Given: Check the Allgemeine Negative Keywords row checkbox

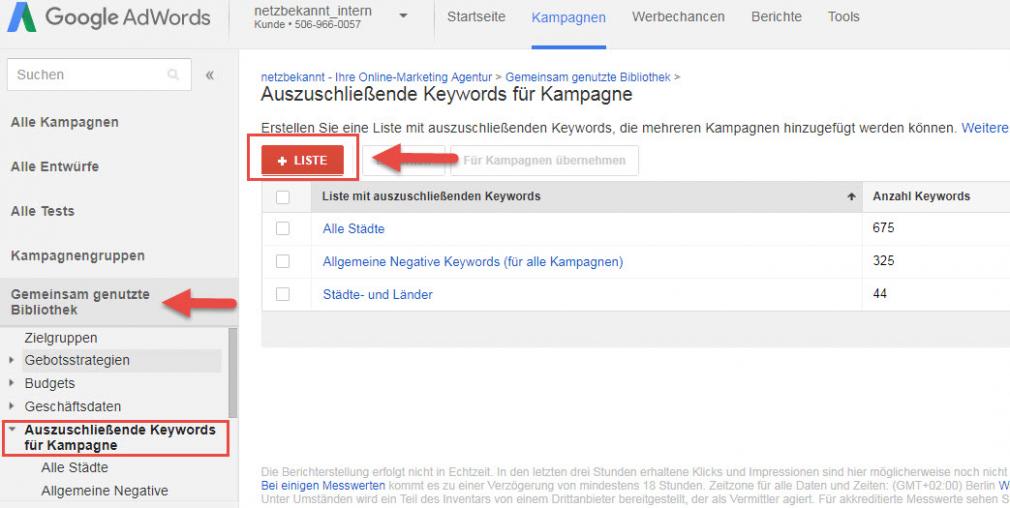Looking at the screenshot, I should tap(283, 261).
